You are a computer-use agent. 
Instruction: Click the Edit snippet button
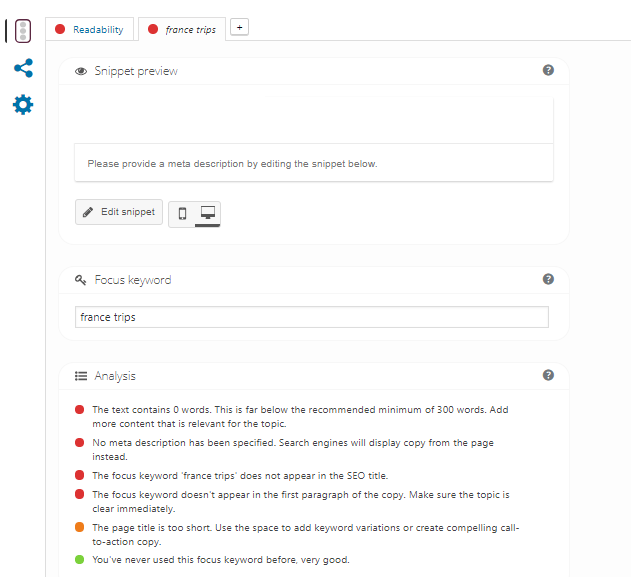pyautogui.click(x=119, y=212)
